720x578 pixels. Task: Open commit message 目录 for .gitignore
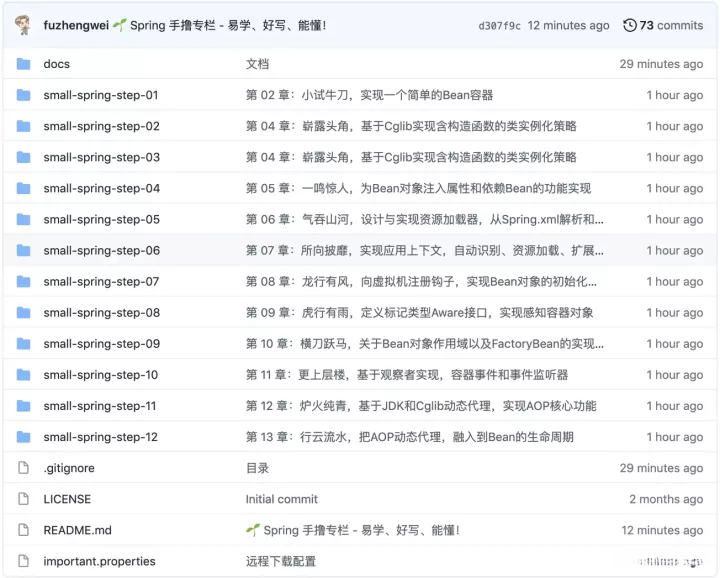tap(257, 468)
